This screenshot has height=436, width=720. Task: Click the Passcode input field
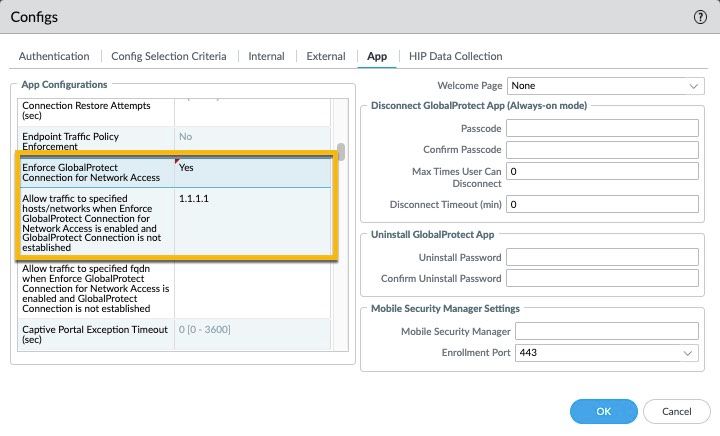point(601,128)
